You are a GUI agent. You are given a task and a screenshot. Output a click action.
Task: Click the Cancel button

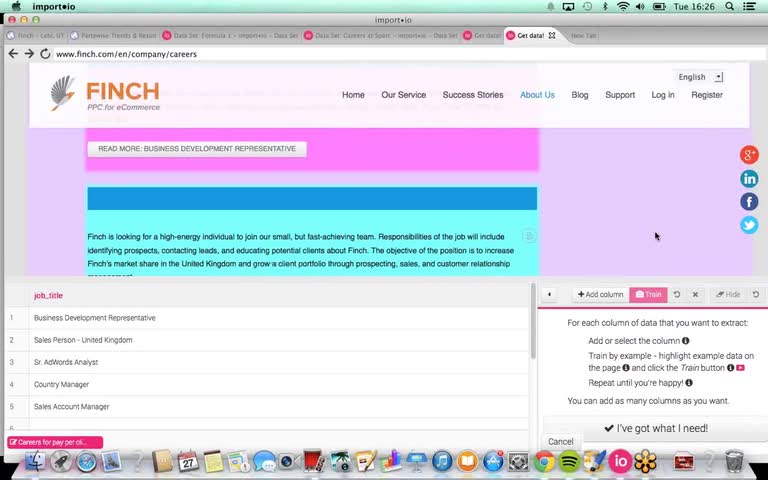coord(560,442)
